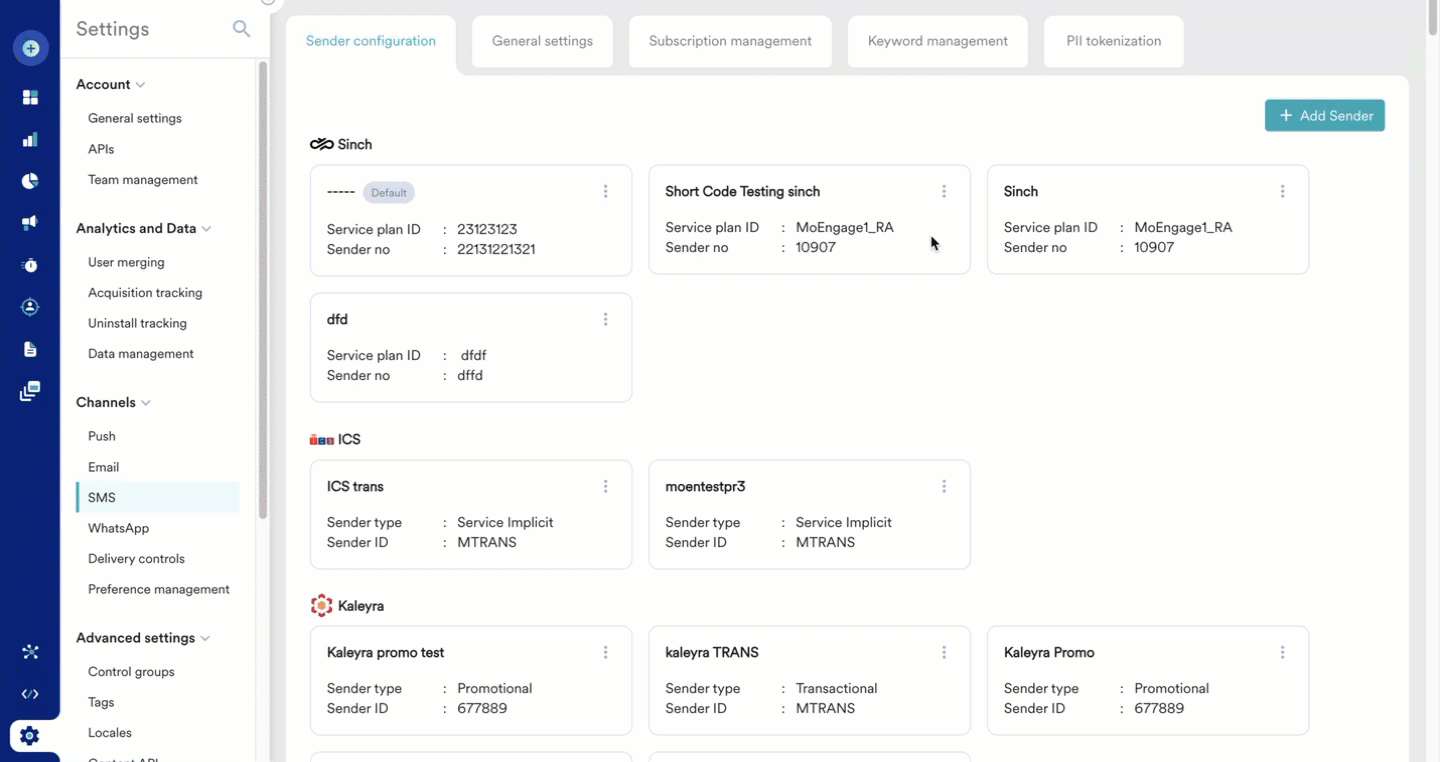Open General settings under Account

pos(135,118)
